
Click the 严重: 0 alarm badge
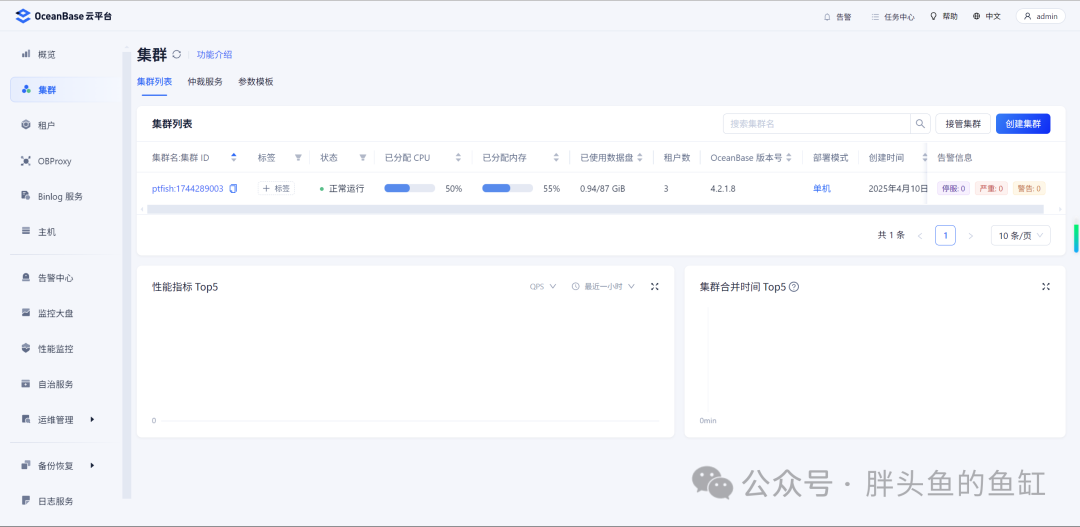991,188
